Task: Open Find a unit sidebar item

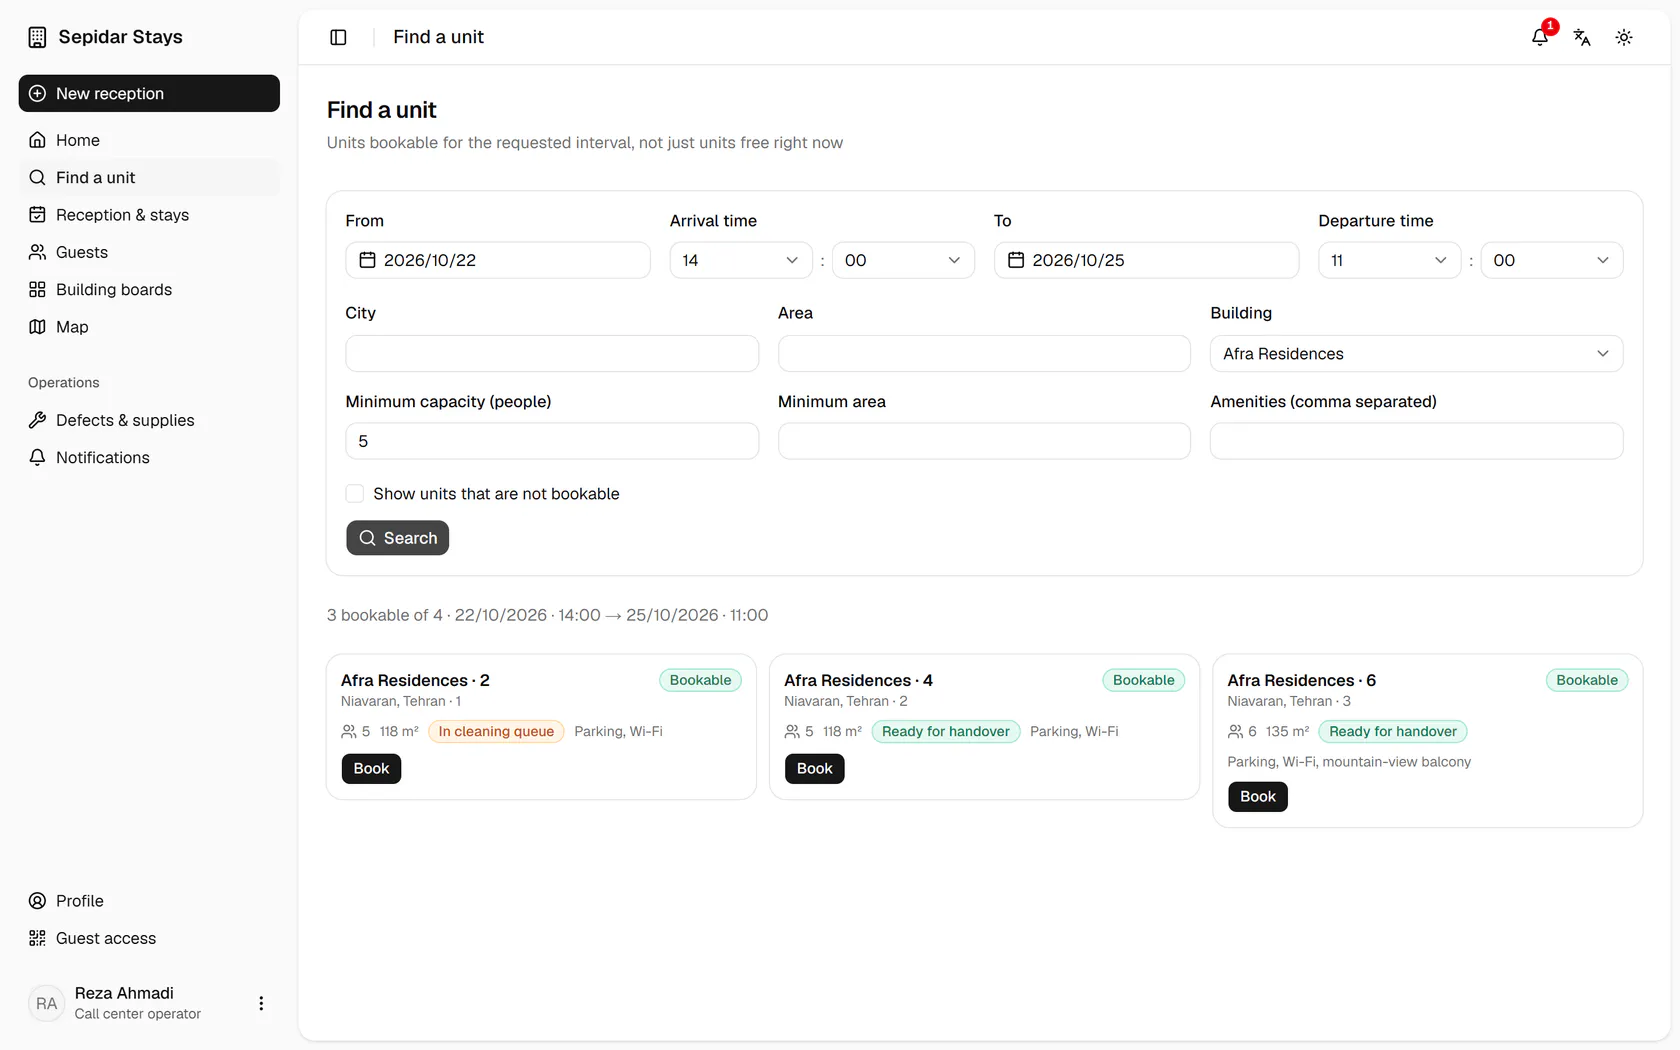Action: click(149, 177)
